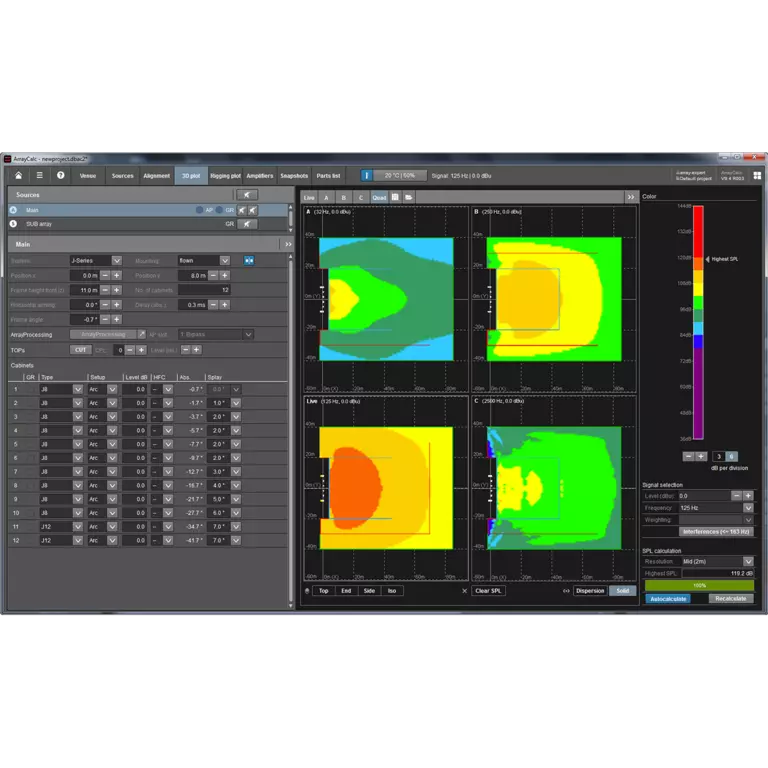Click the Clear SPL button

click(x=488, y=591)
